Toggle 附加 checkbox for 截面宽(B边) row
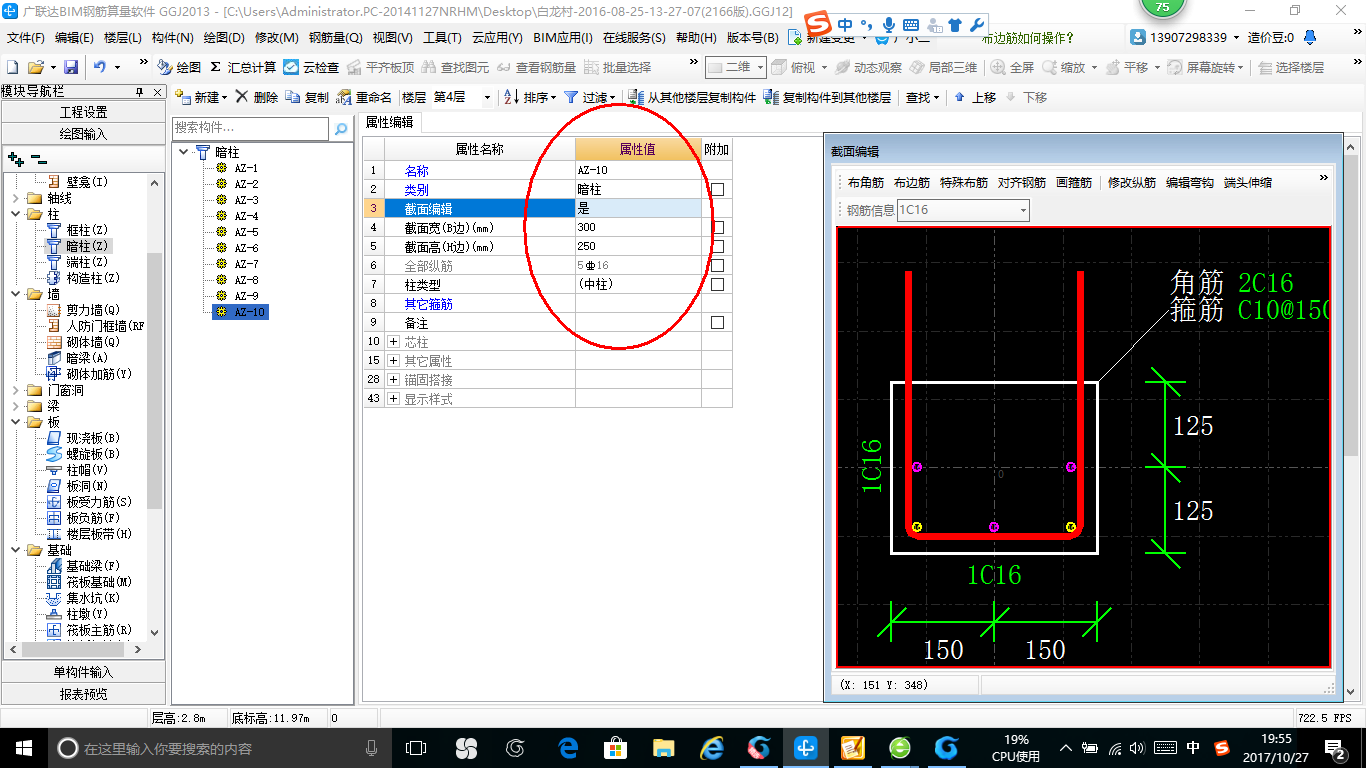The width and height of the screenshot is (1366, 768). pyautogui.click(x=717, y=227)
